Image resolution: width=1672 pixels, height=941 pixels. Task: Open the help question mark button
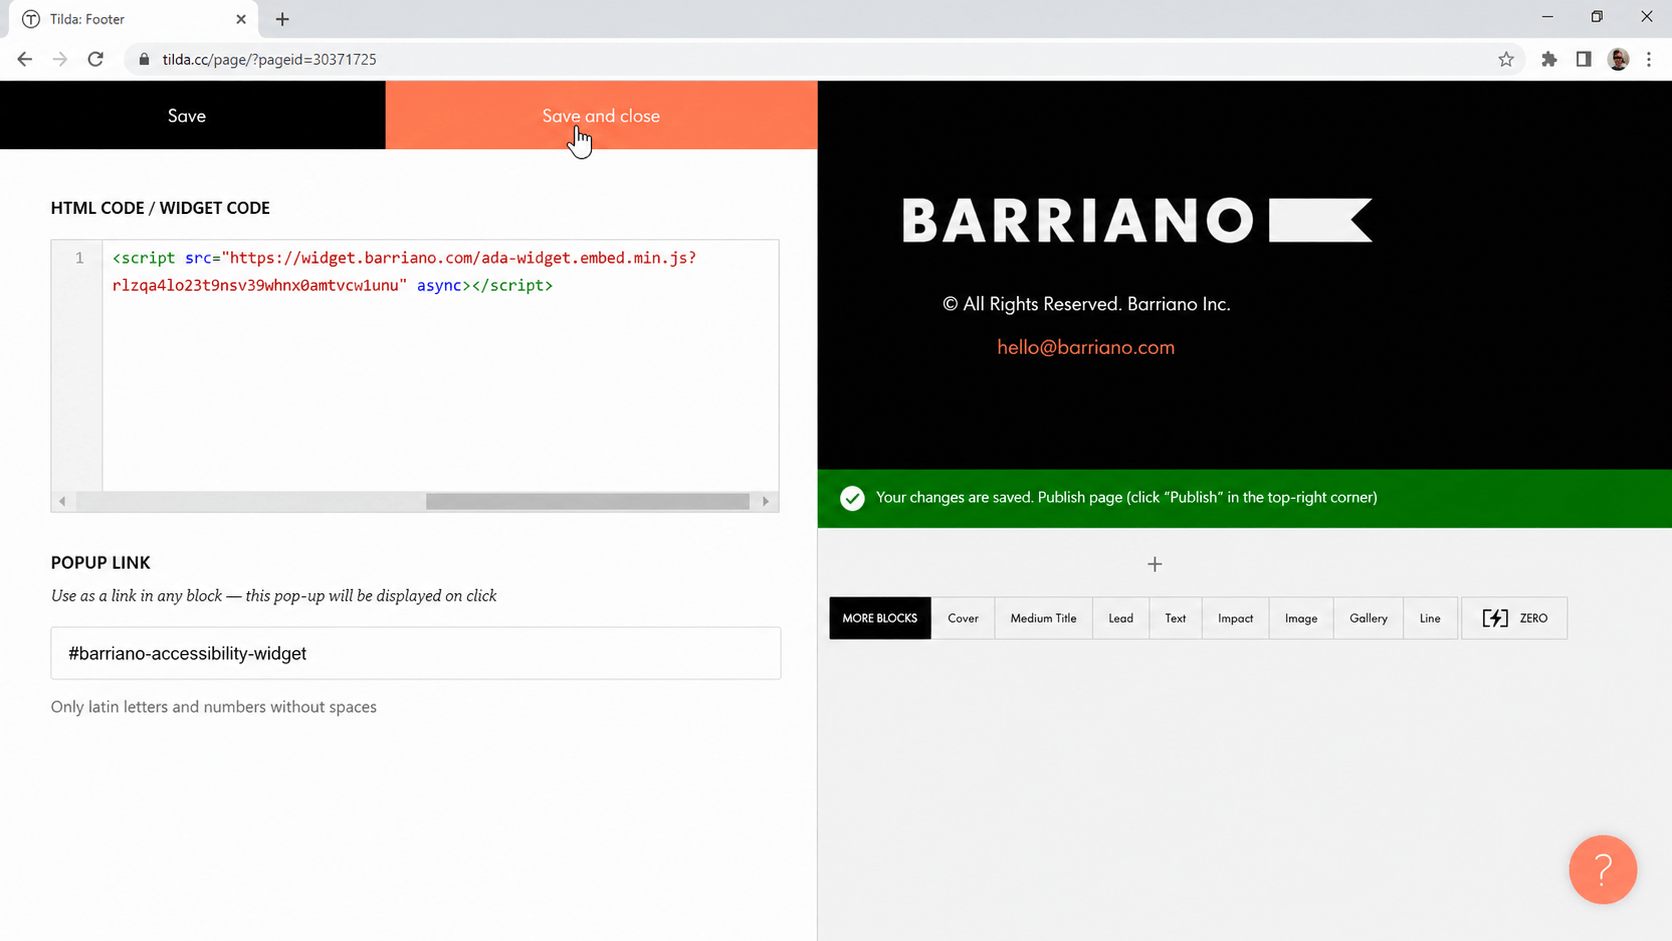1602,869
